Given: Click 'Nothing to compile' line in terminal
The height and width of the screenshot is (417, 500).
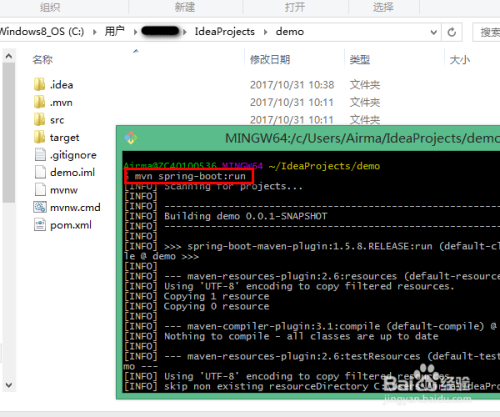Looking at the screenshot, I should tap(301, 336).
